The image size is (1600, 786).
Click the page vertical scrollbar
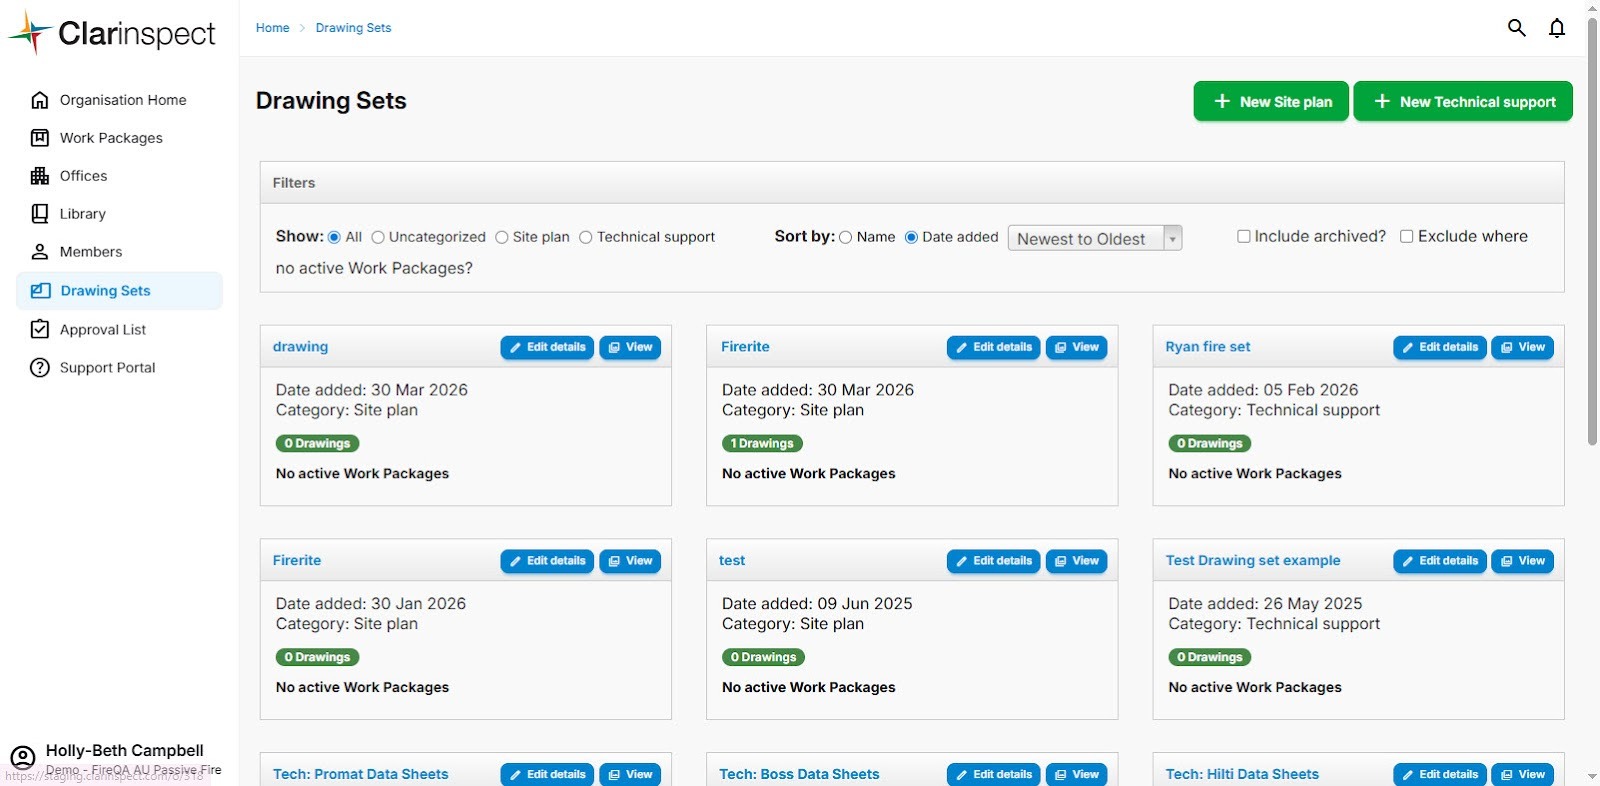pyautogui.click(x=1592, y=230)
